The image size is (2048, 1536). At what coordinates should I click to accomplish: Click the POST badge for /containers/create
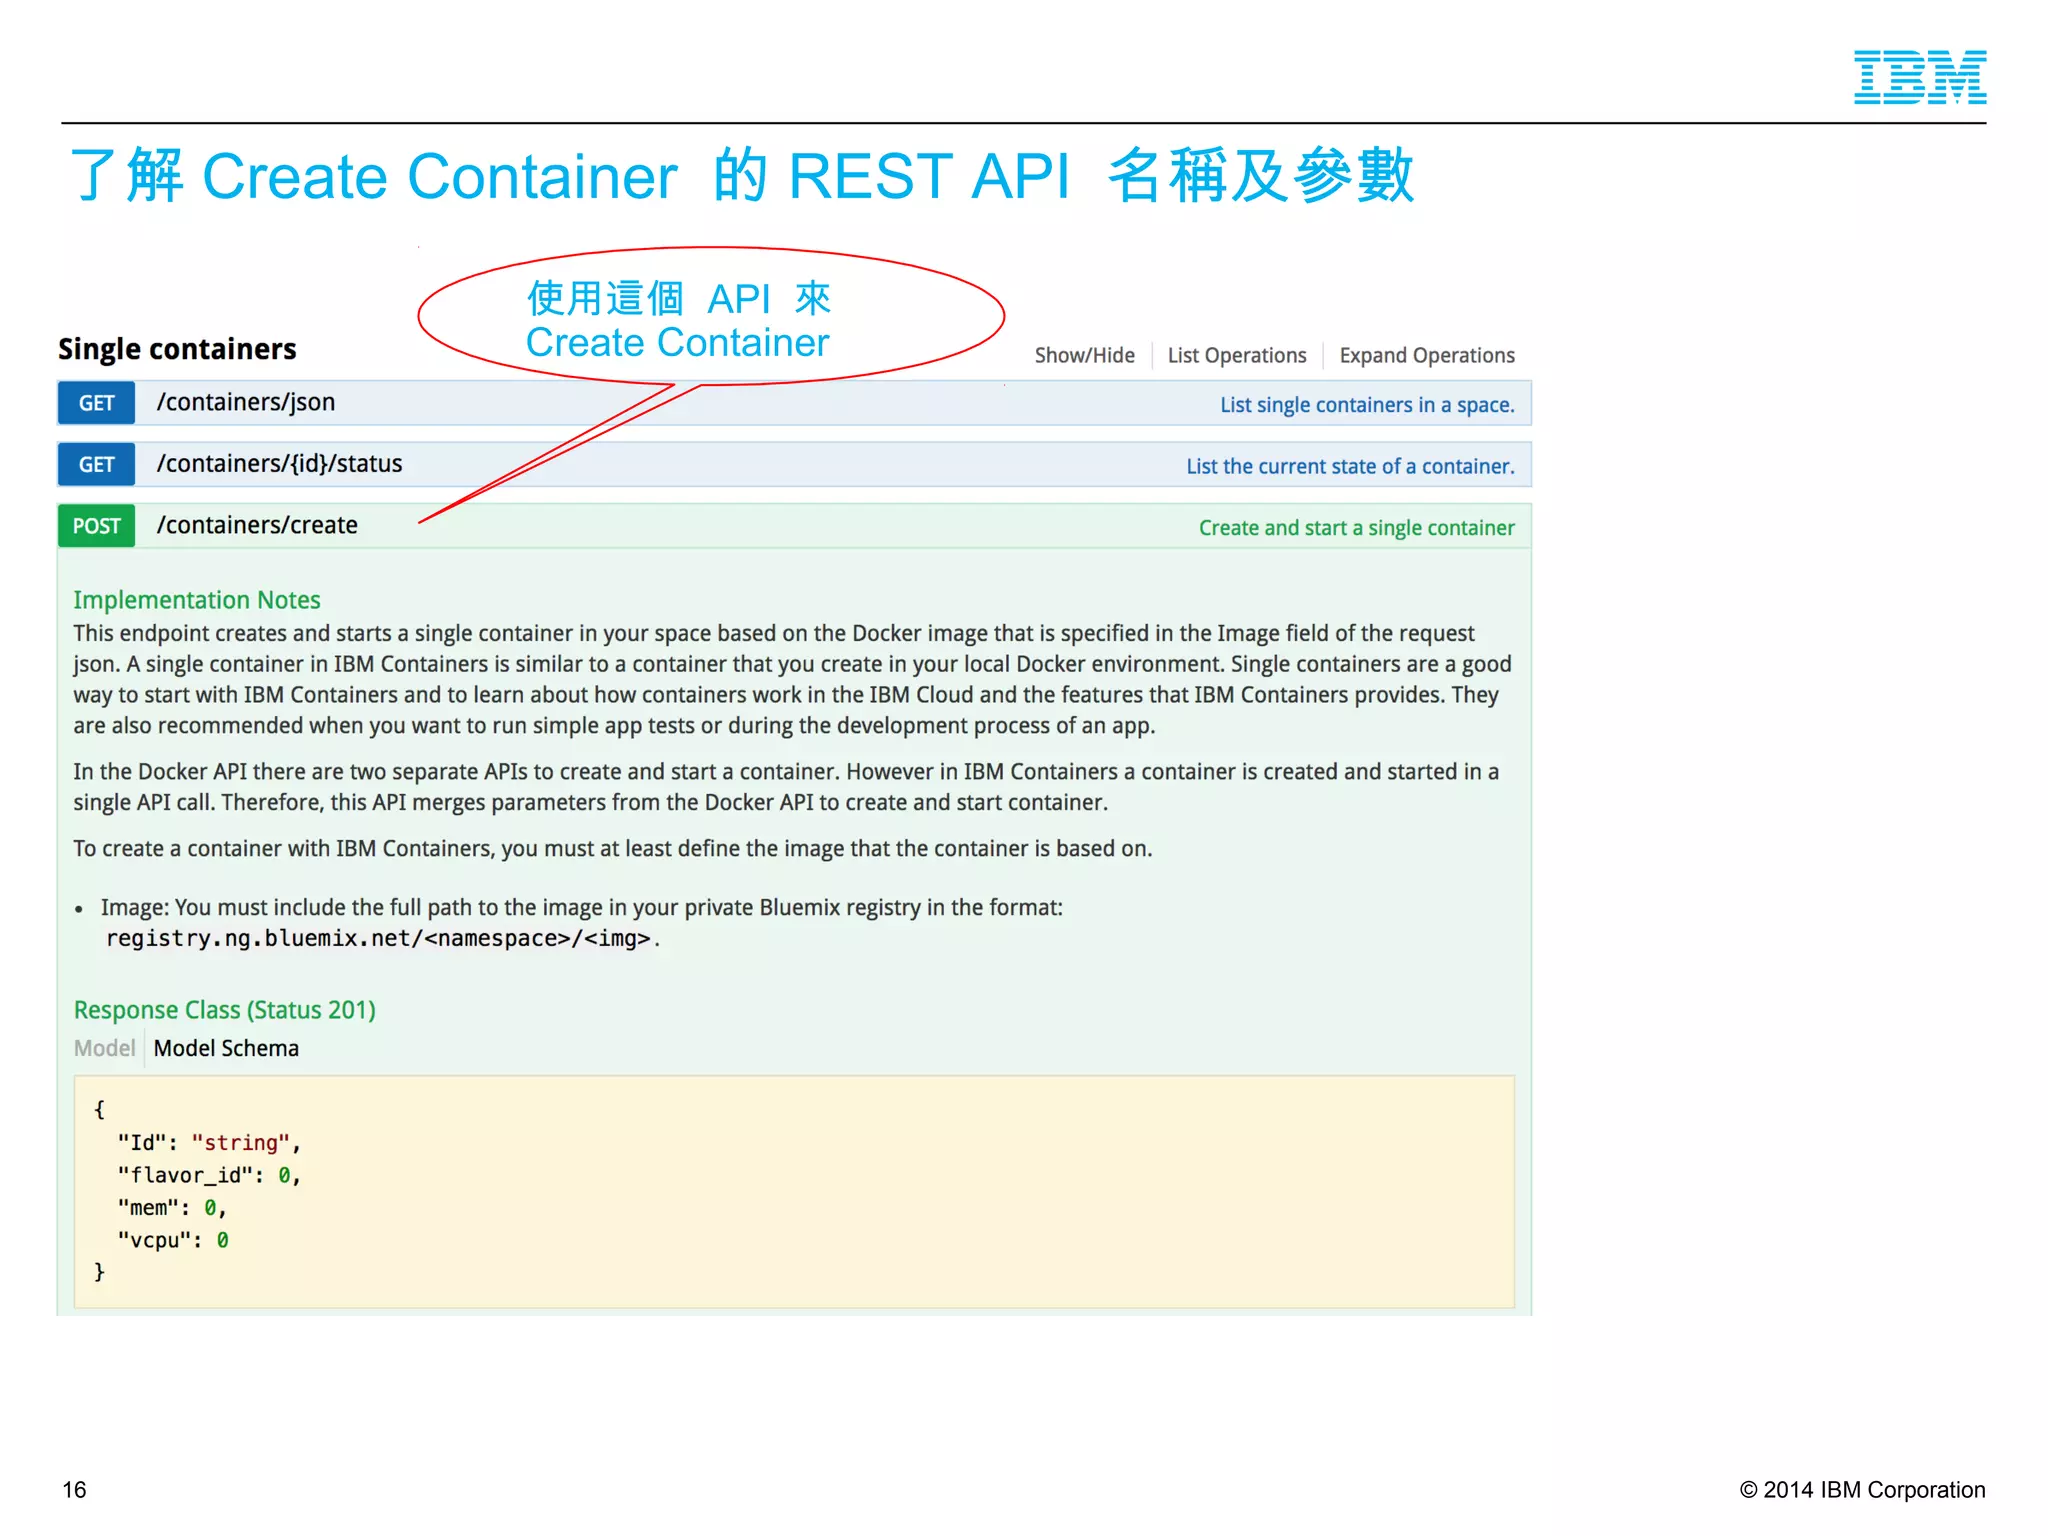97,526
